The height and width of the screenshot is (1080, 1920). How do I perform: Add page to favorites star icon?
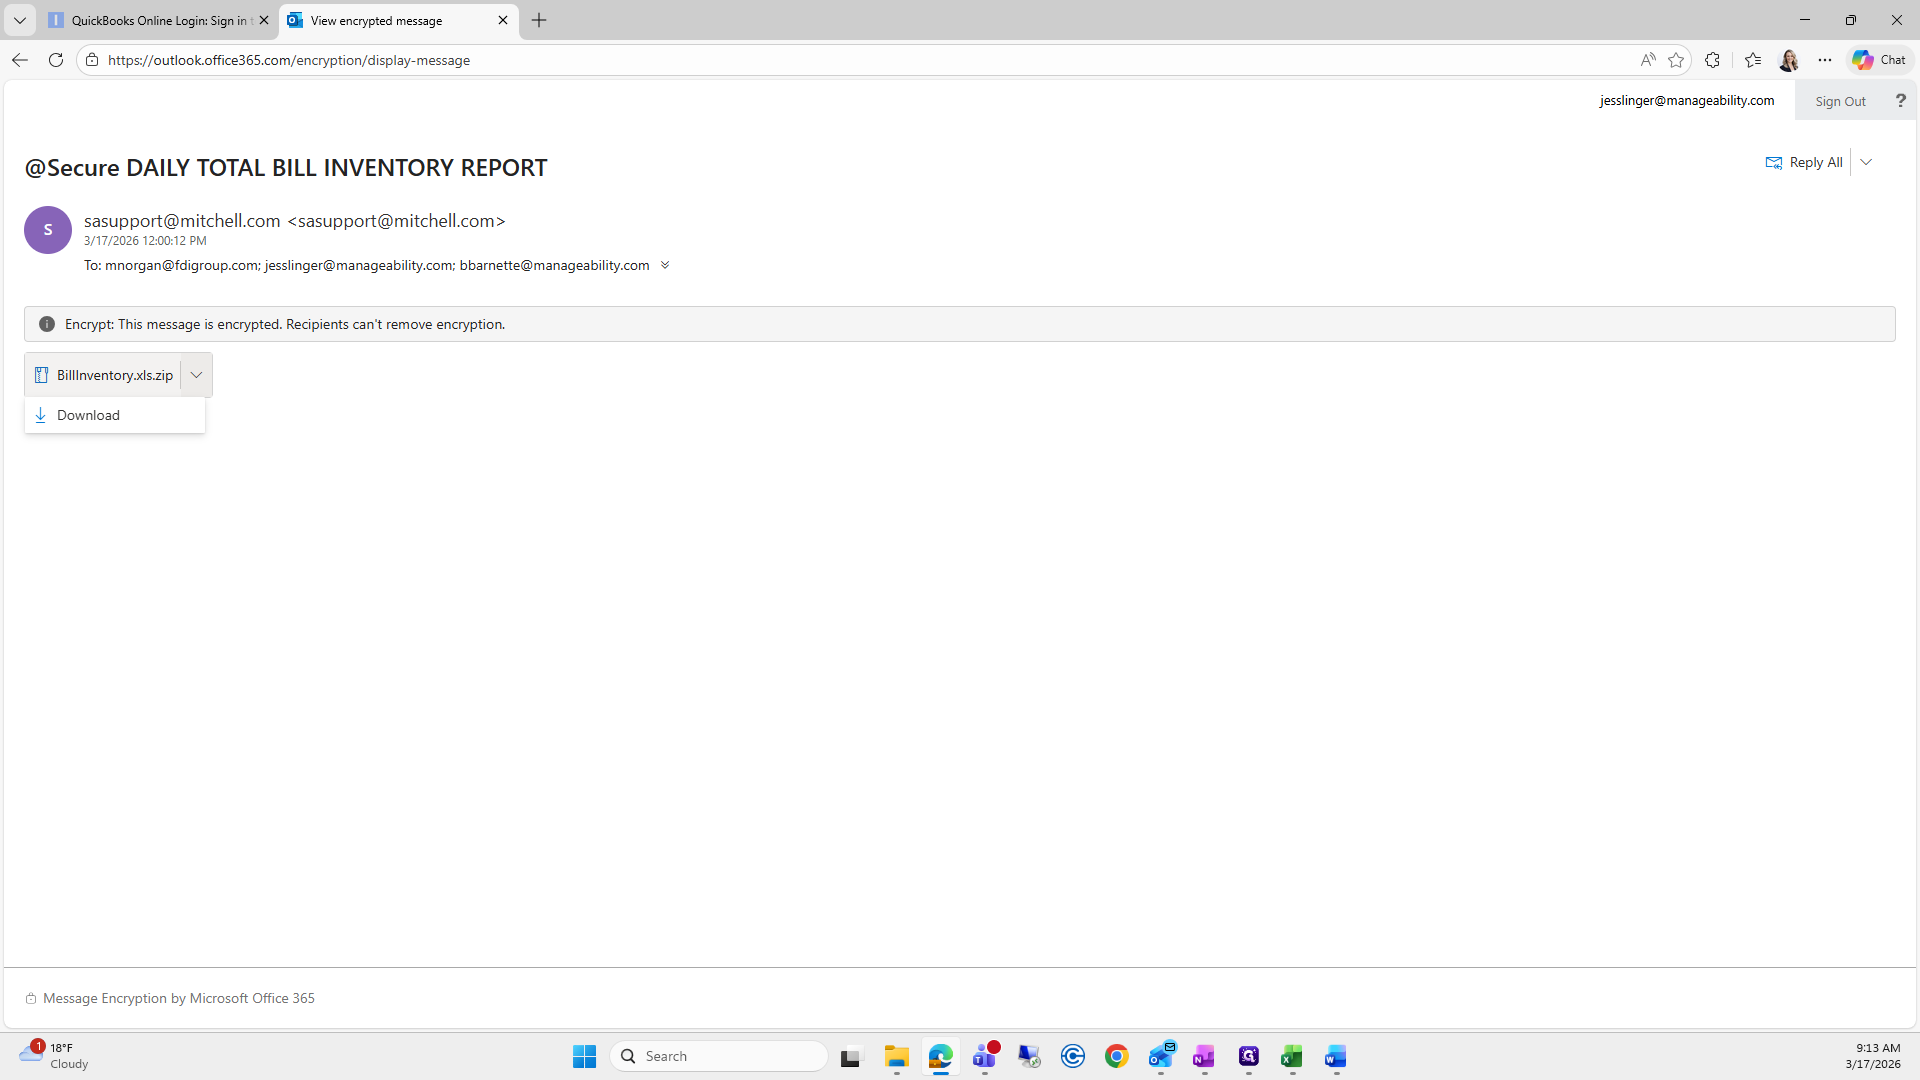[x=1676, y=60]
